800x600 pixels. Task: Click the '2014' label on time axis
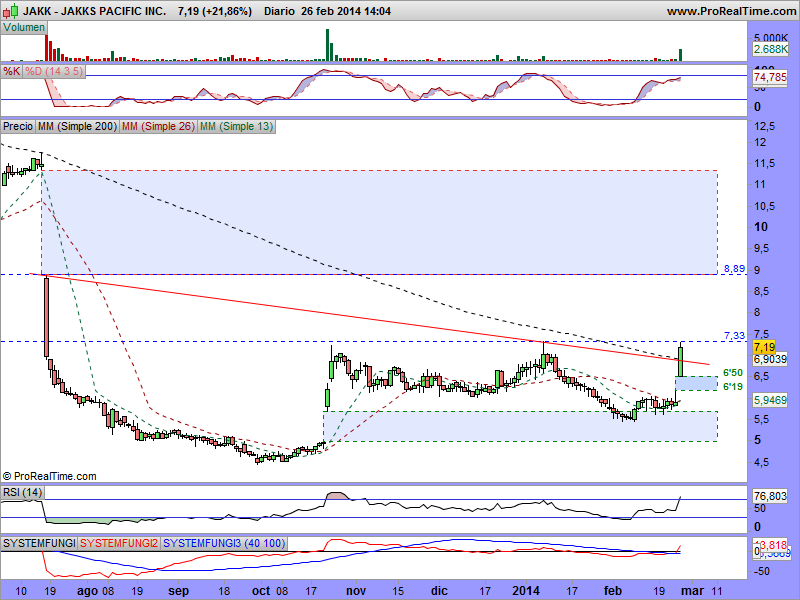click(x=526, y=591)
